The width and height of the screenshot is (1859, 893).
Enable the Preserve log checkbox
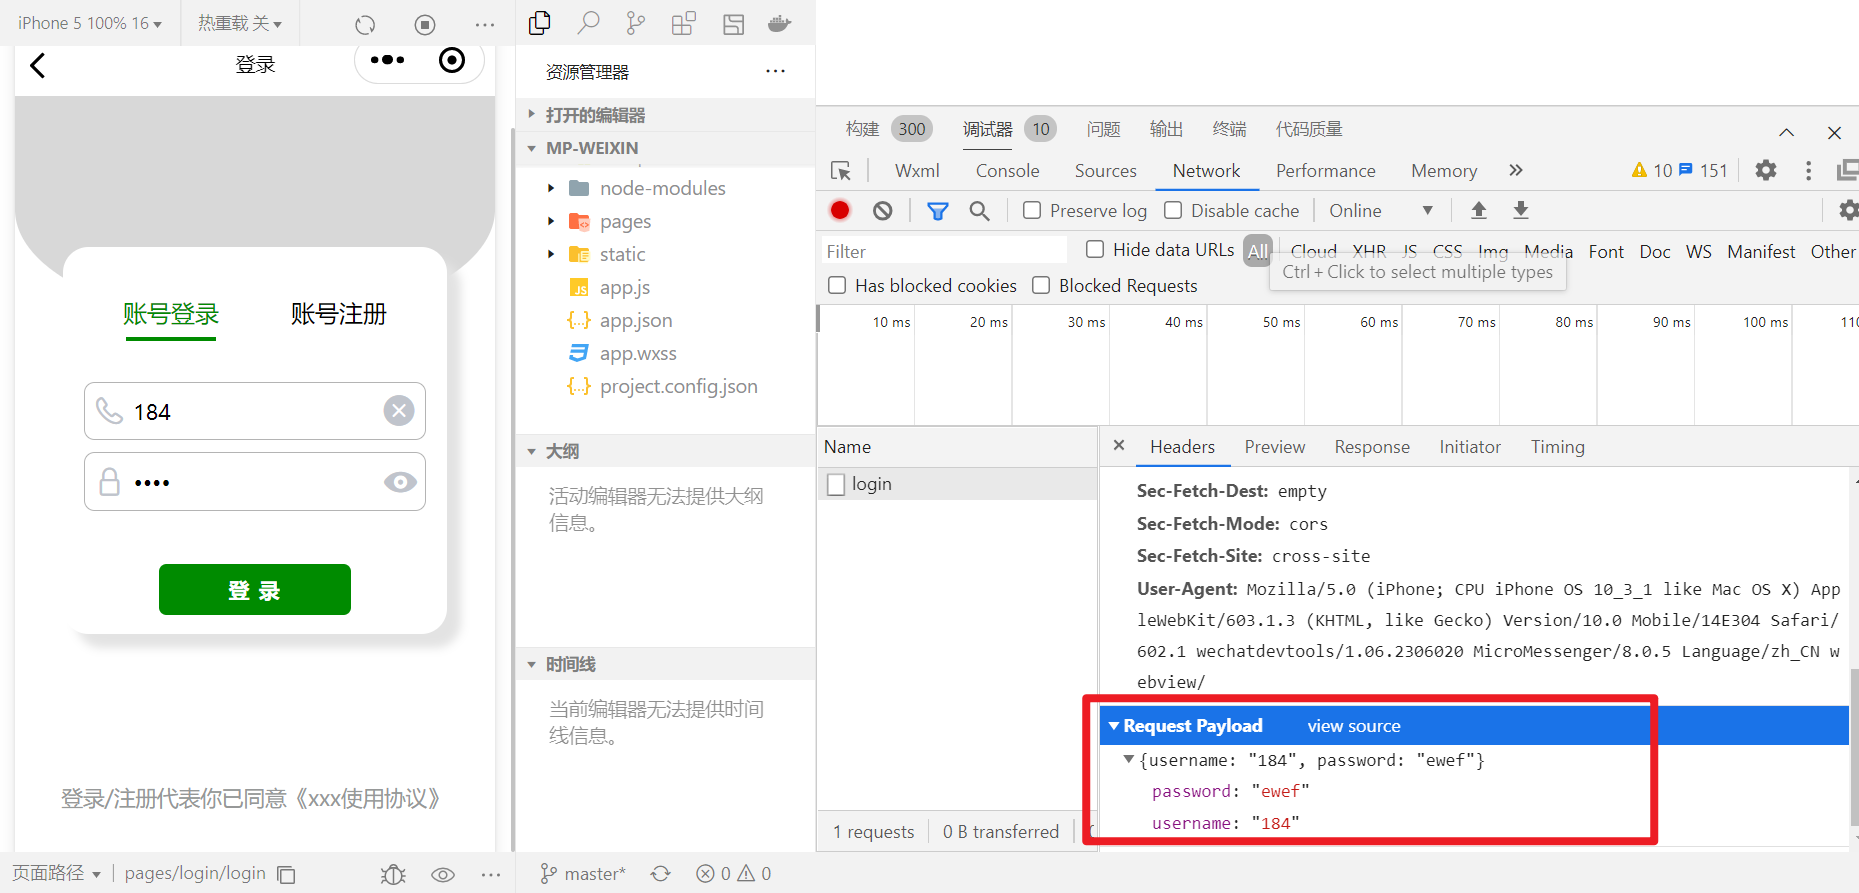click(x=1032, y=210)
